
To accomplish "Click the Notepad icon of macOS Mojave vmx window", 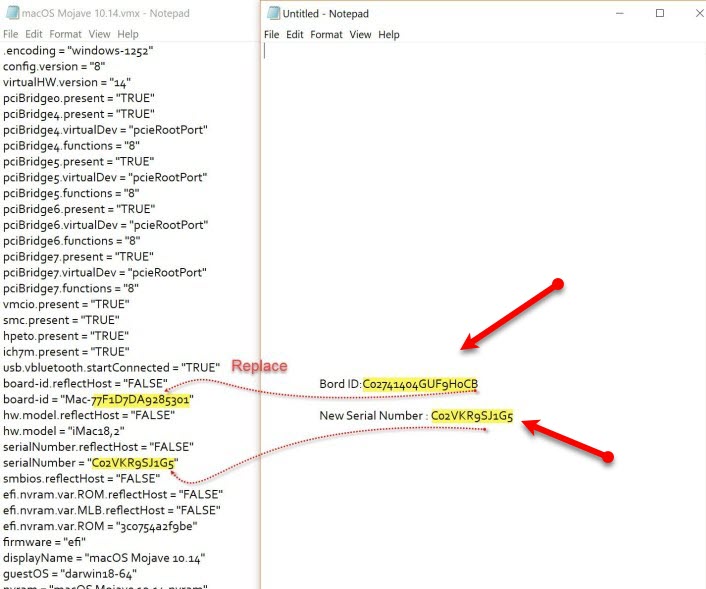I will (10, 14).
